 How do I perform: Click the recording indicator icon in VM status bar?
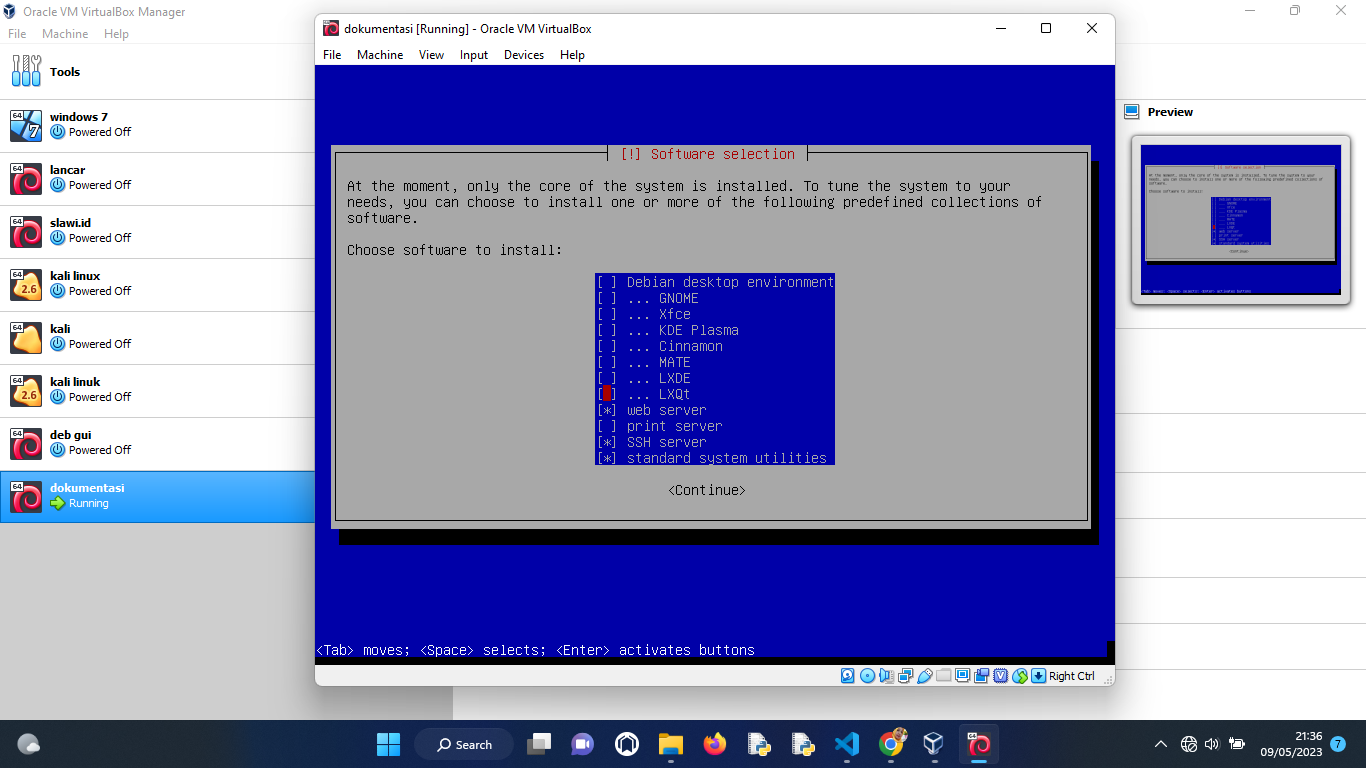pyautogui.click(x=981, y=676)
